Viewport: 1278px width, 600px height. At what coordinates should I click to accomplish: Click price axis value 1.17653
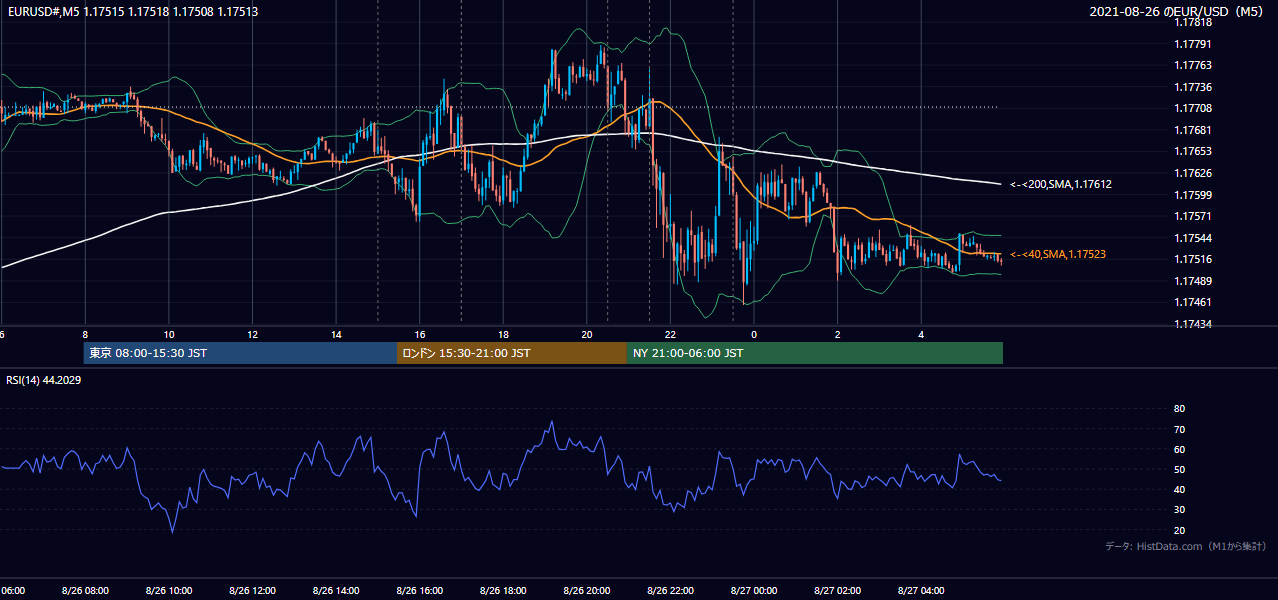tap(1192, 151)
